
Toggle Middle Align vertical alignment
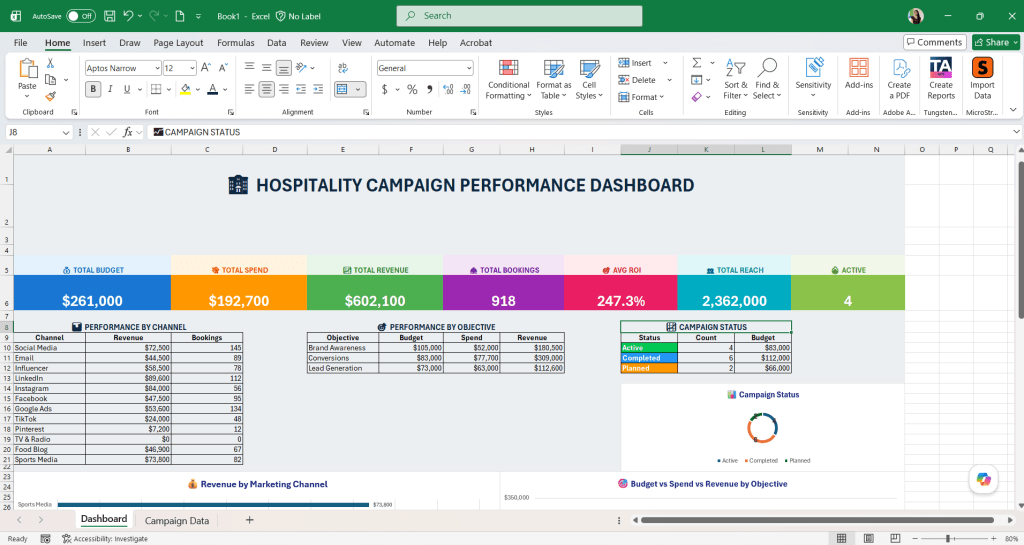tap(266, 67)
